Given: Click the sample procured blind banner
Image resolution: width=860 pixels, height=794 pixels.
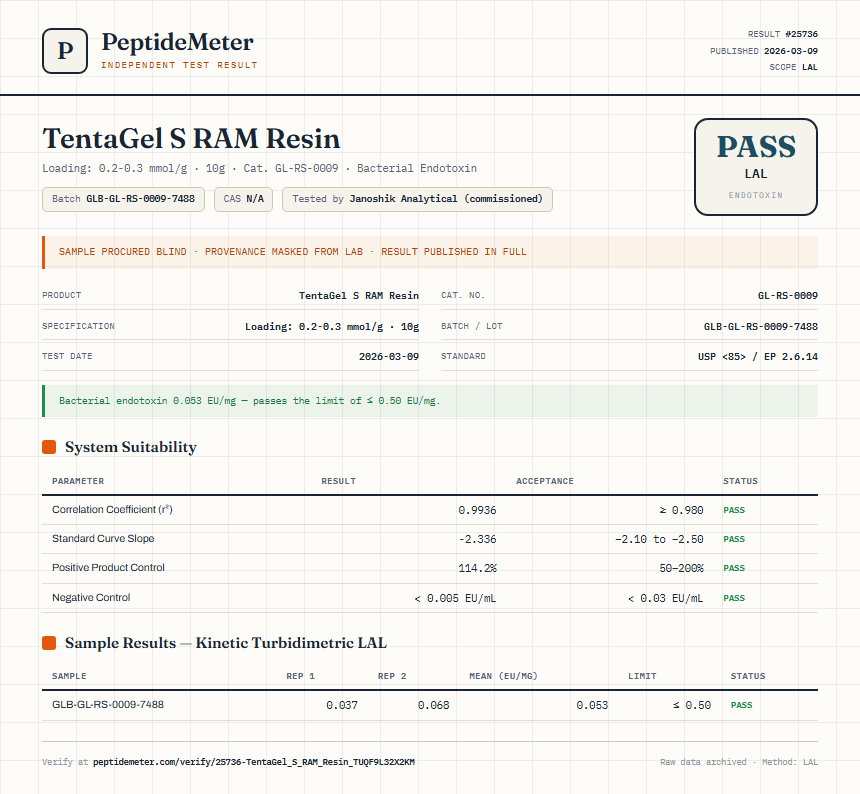Looking at the screenshot, I should point(430,252).
